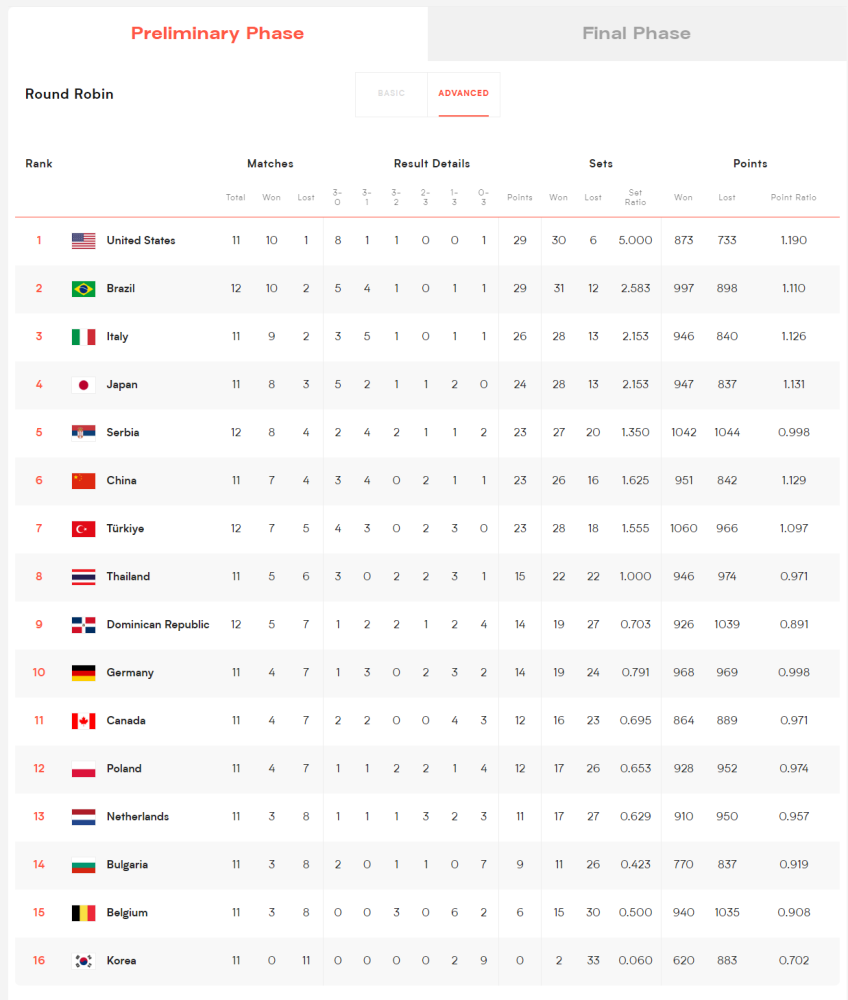Click the Canada flag icon
Screen dimensions: 848x1000
84,721
